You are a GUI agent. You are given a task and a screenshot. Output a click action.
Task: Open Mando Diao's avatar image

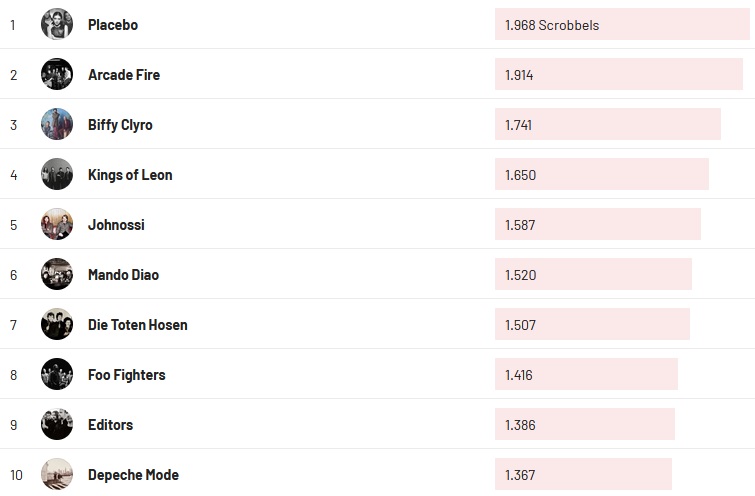click(x=57, y=274)
